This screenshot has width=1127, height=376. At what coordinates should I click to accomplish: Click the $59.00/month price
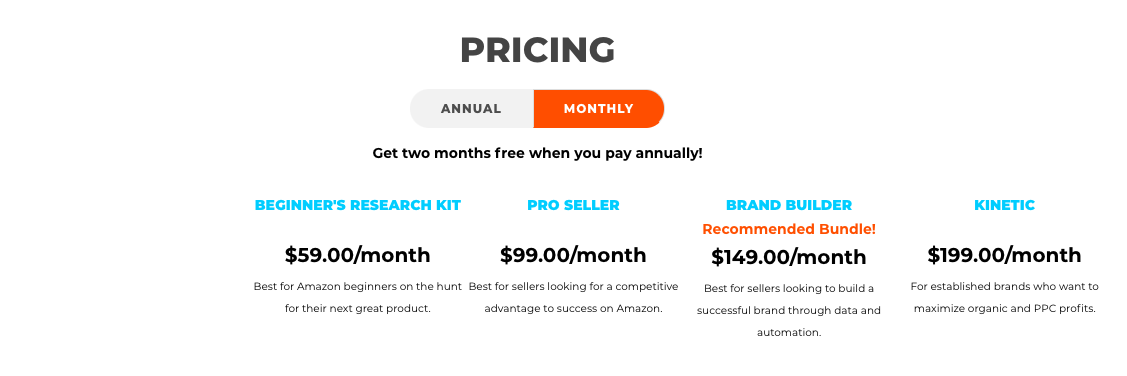point(358,255)
